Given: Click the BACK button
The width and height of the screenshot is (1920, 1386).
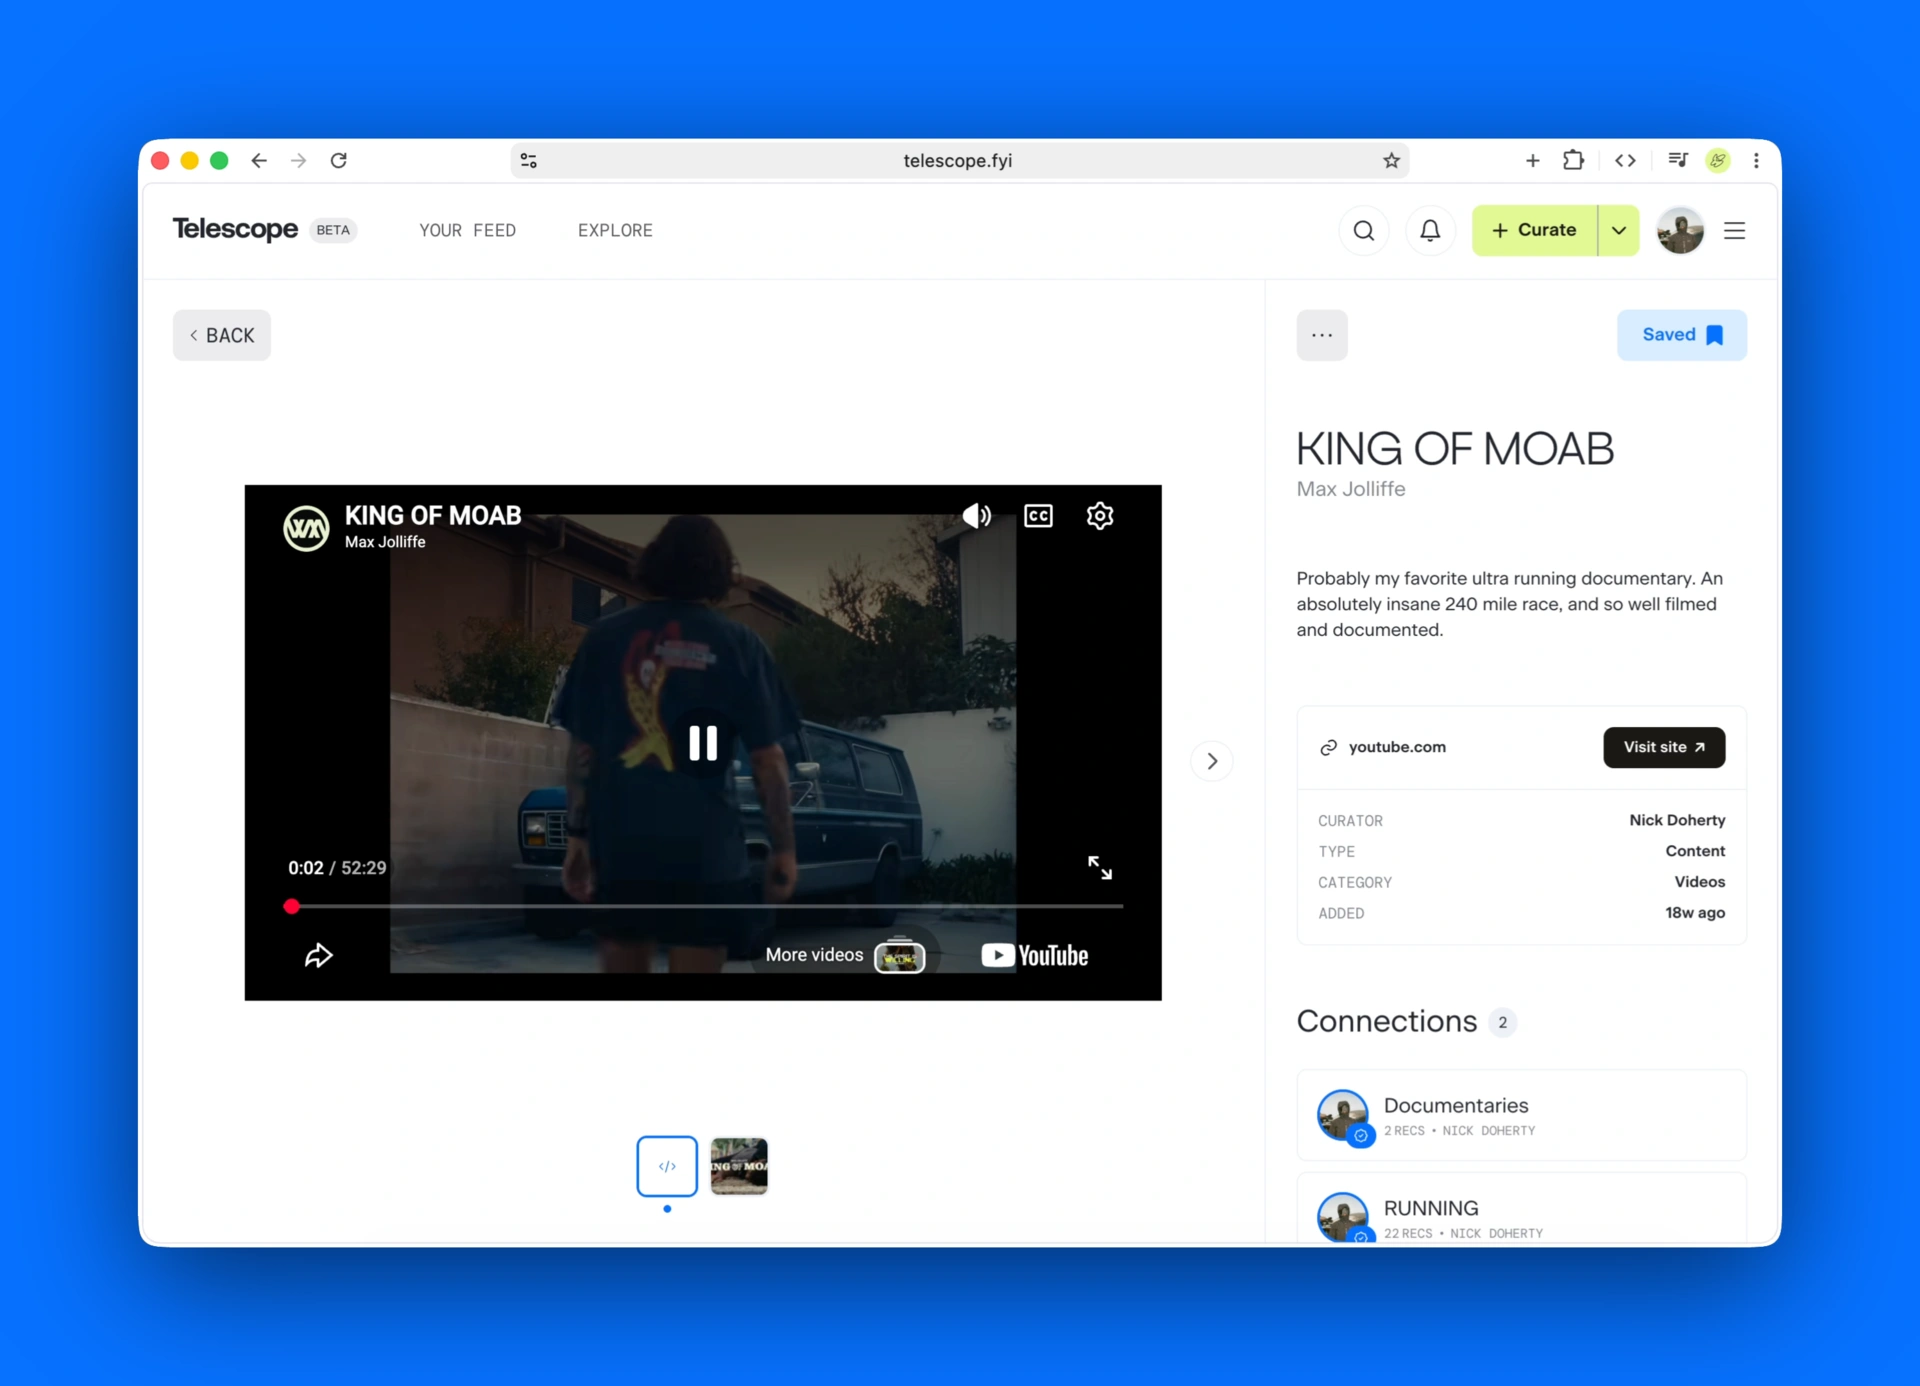Looking at the screenshot, I should 222,335.
